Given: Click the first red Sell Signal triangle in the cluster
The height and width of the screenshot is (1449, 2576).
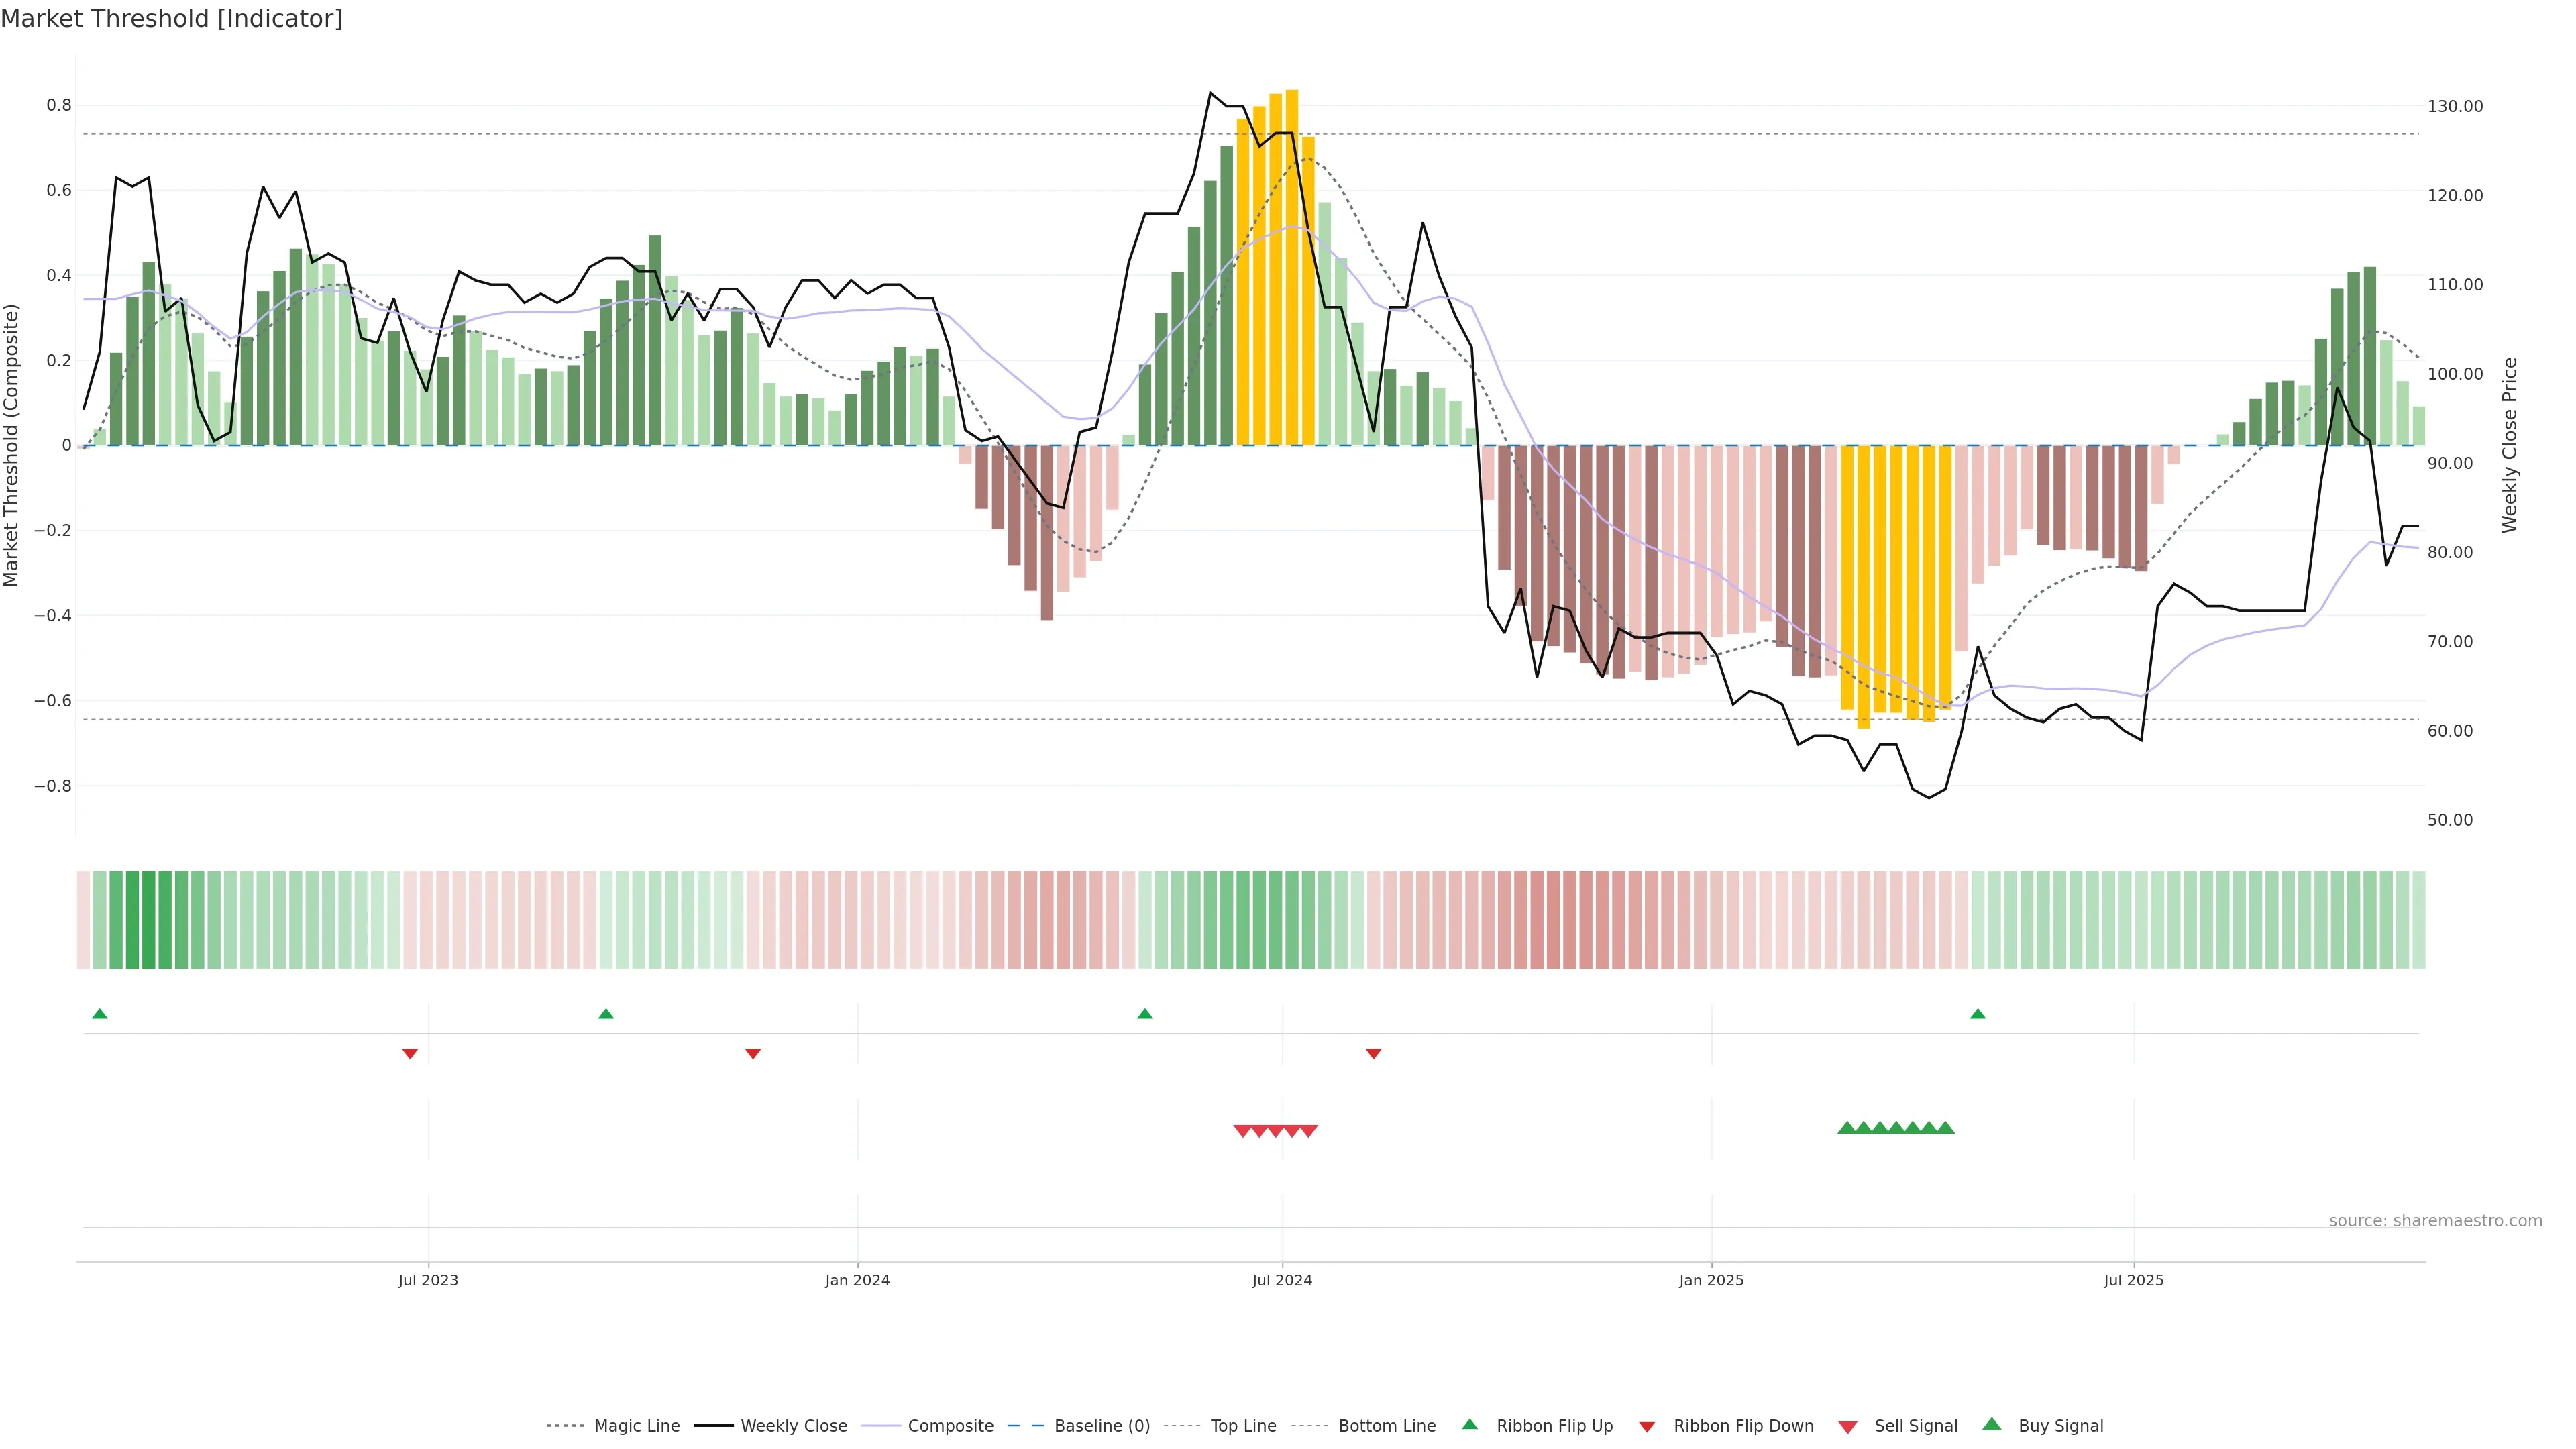Looking at the screenshot, I should coord(1242,1131).
